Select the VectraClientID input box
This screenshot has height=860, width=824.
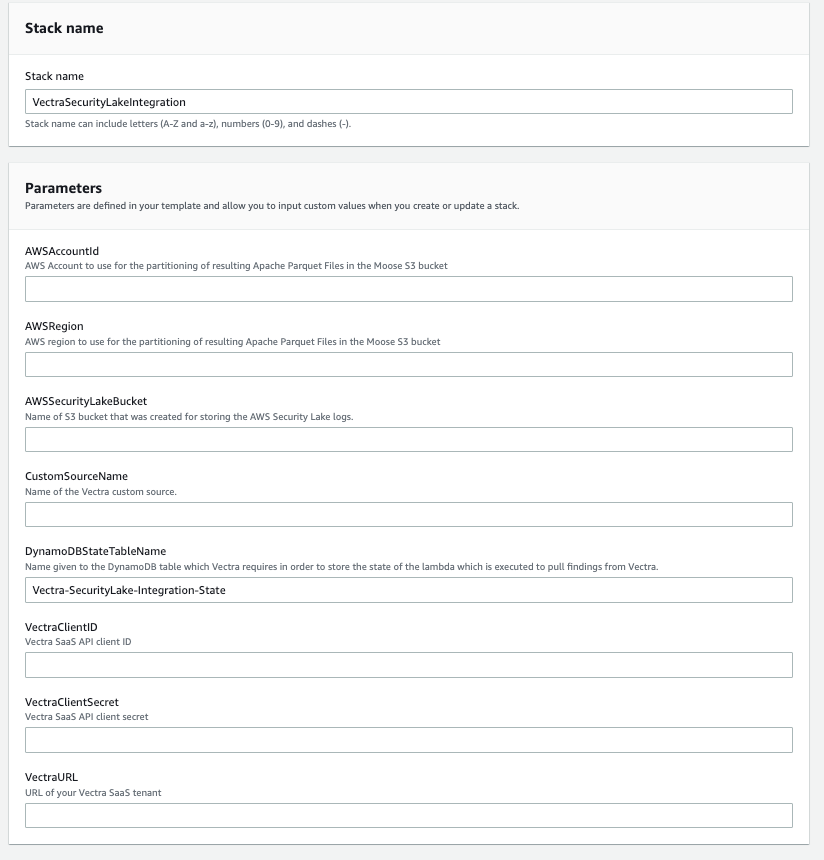point(408,665)
